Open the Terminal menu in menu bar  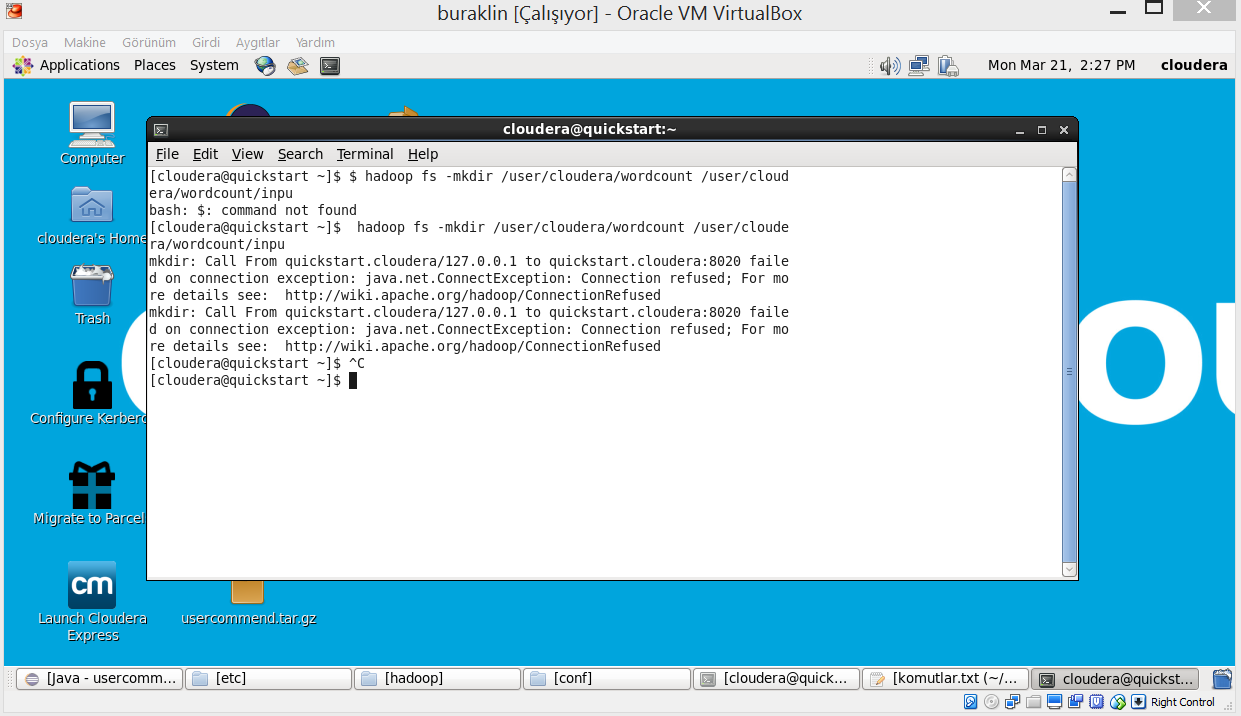pyautogui.click(x=364, y=154)
